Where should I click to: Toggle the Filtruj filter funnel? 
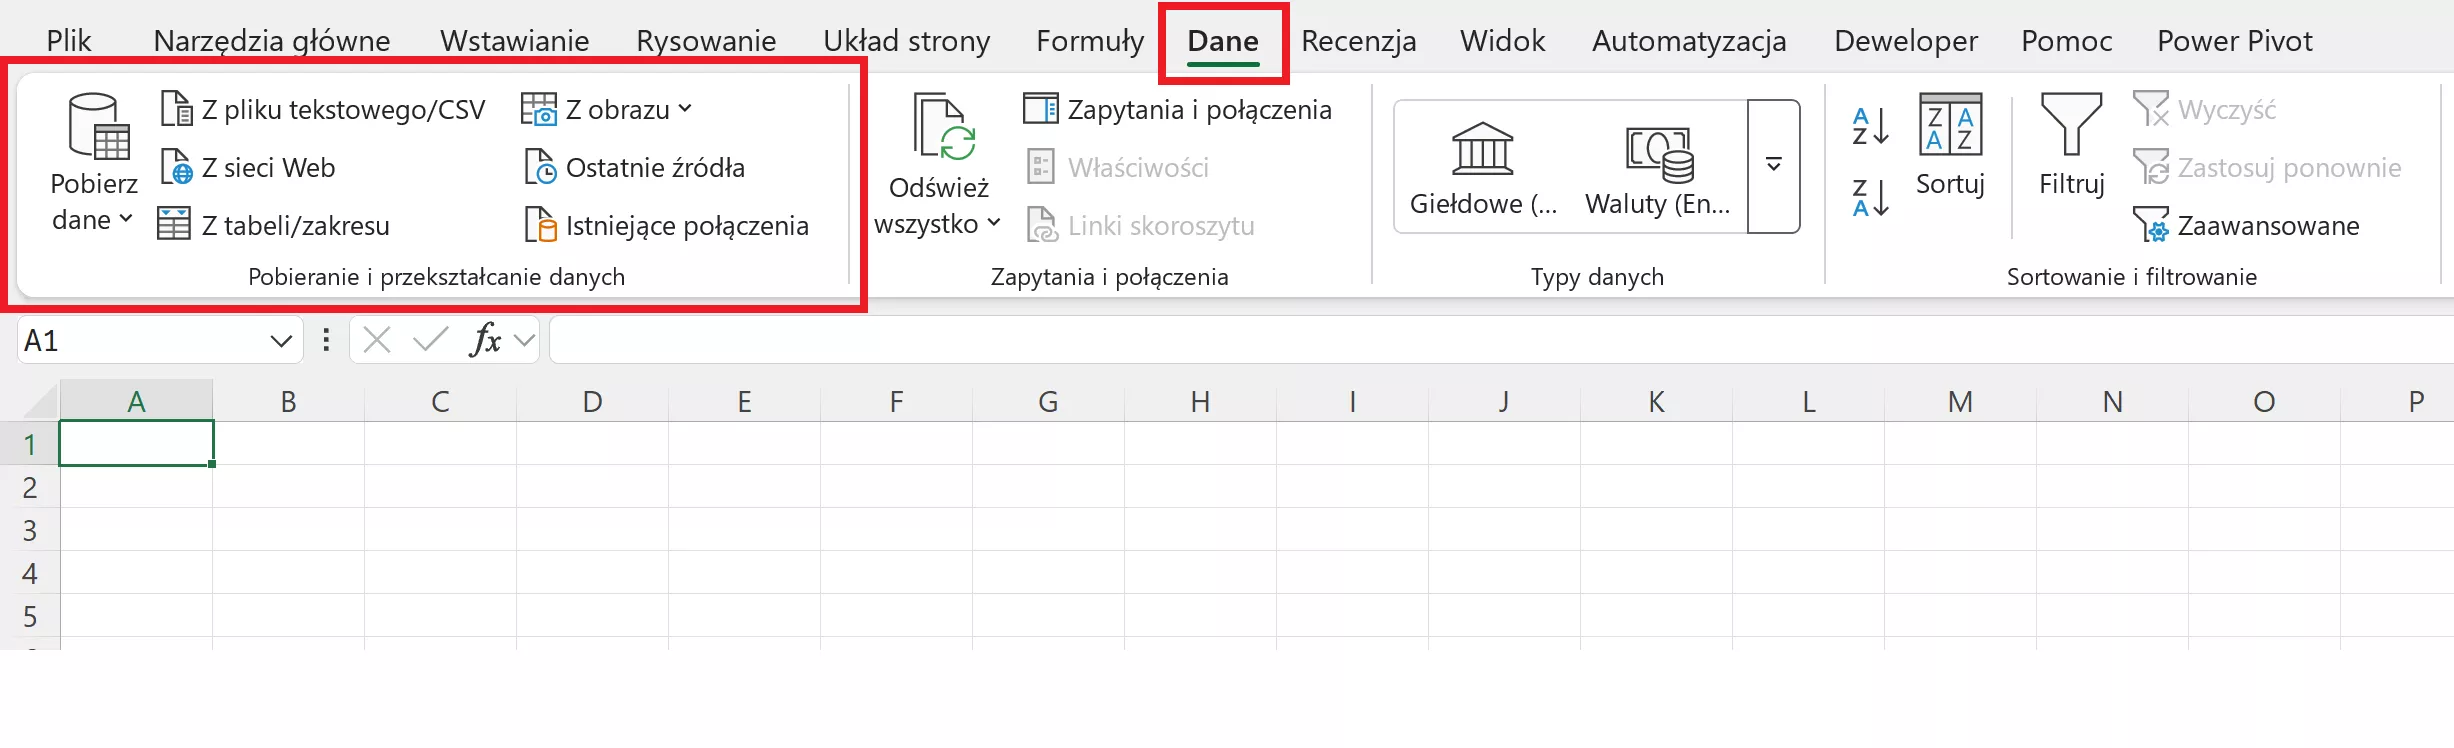tap(2071, 145)
